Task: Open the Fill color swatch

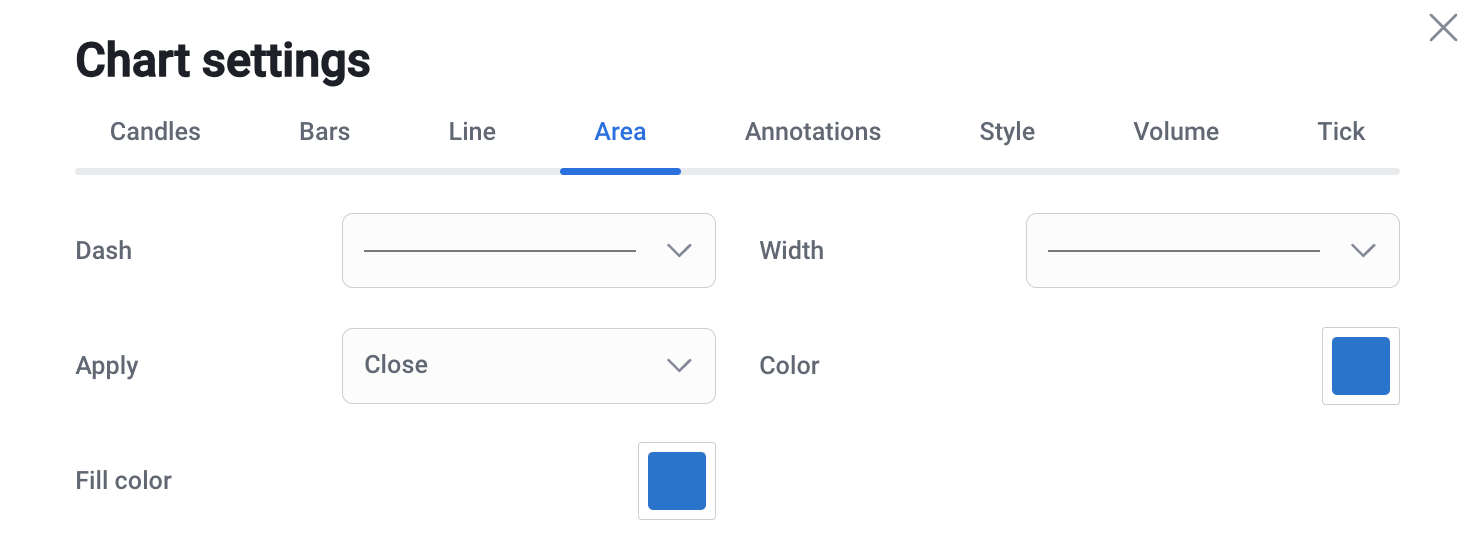Action: pyautogui.click(x=677, y=481)
